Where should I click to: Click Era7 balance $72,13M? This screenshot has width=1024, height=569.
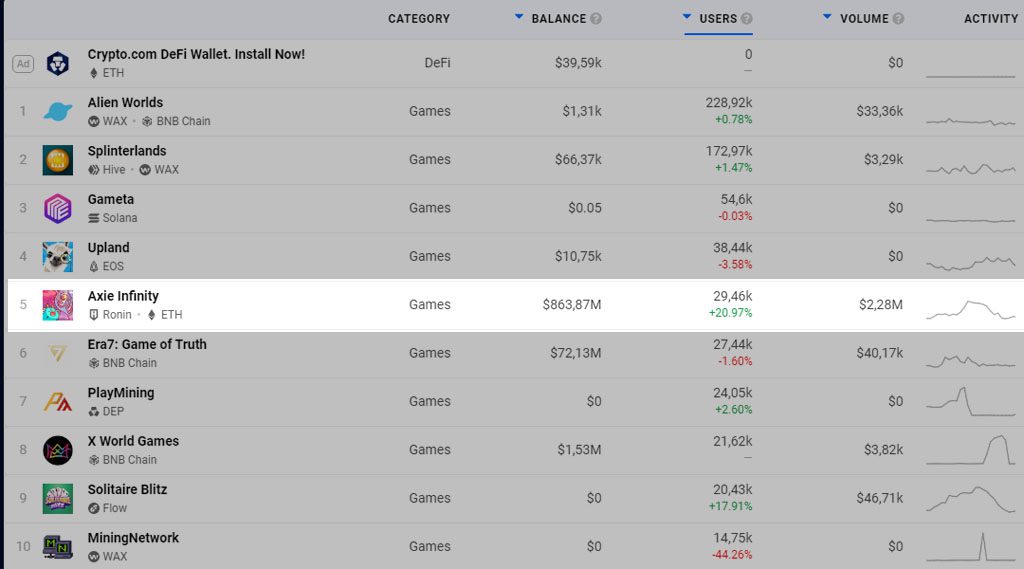[575, 353]
